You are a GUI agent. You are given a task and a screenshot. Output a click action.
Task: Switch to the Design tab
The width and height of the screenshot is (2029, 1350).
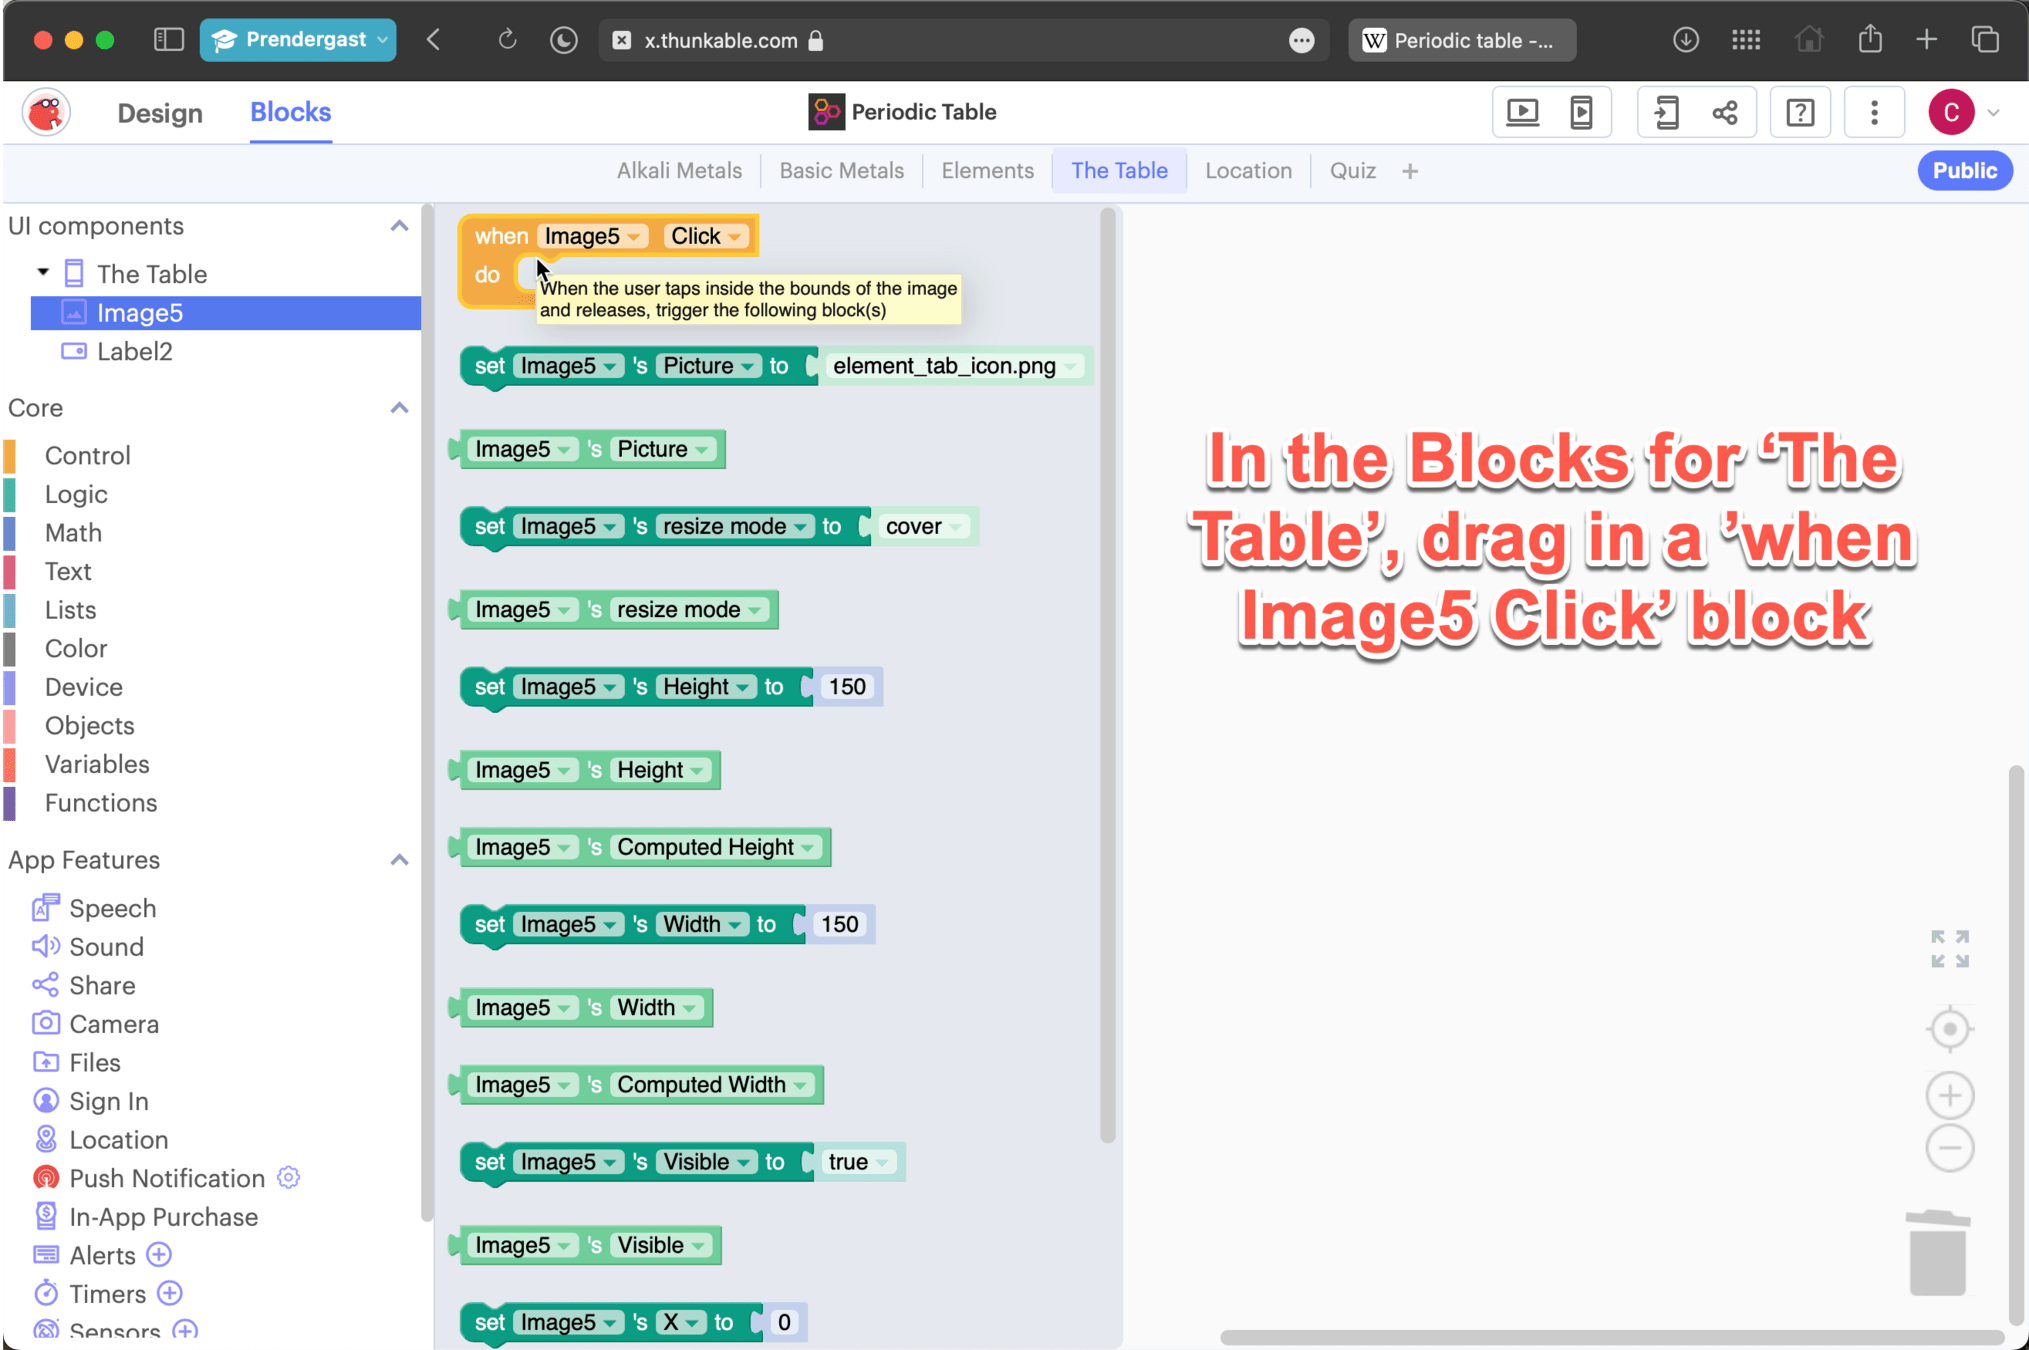160,113
